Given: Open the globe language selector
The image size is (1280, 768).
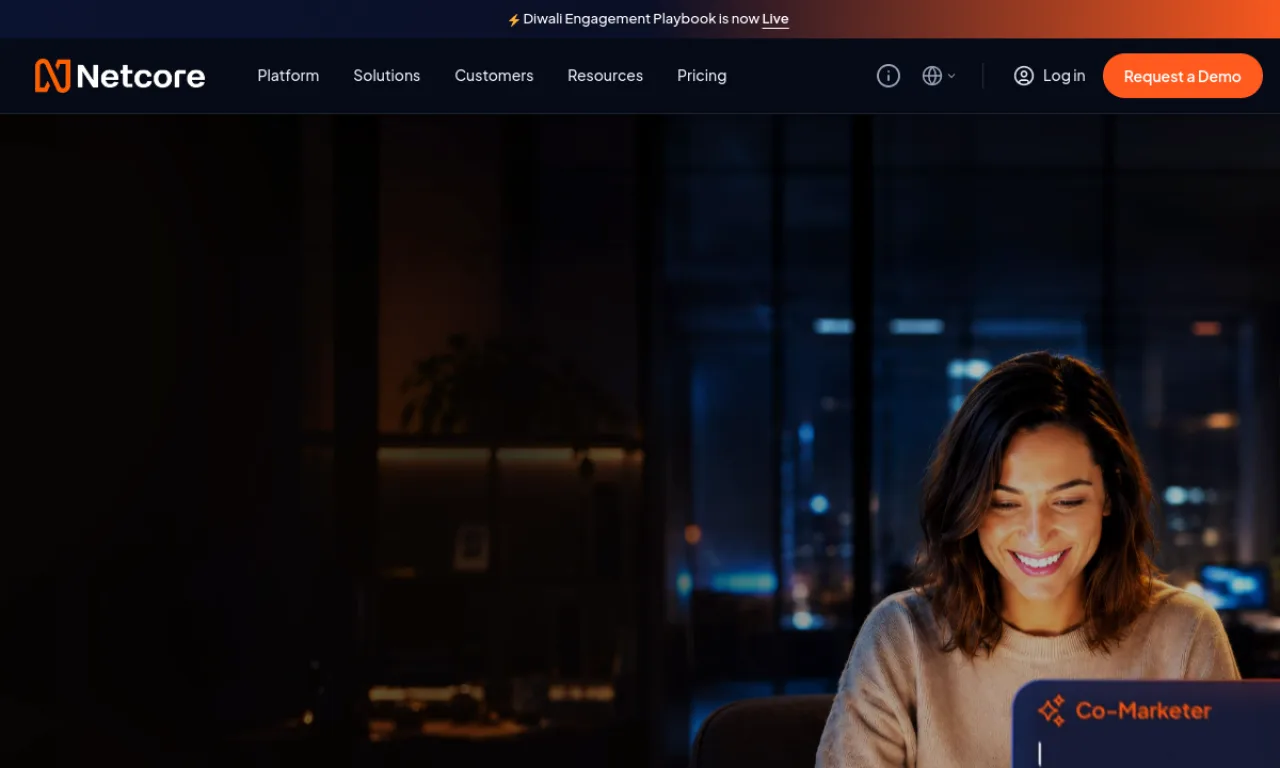Looking at the screenshot, I should [x=938, y=76].
